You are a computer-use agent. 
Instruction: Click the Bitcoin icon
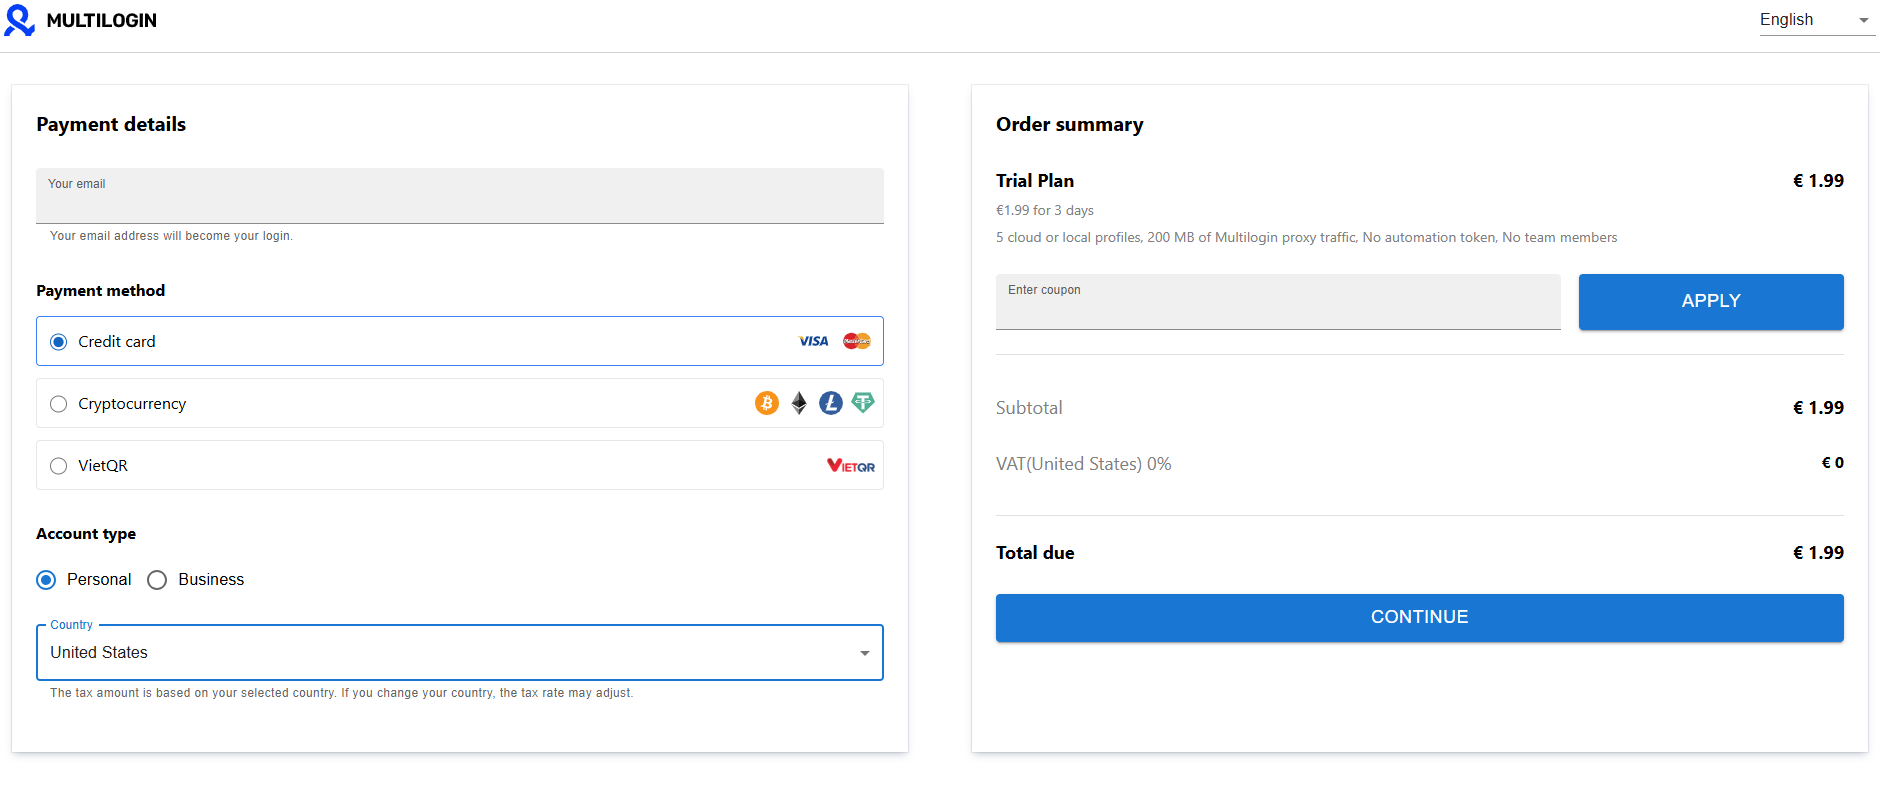click(x=767, y=403)
